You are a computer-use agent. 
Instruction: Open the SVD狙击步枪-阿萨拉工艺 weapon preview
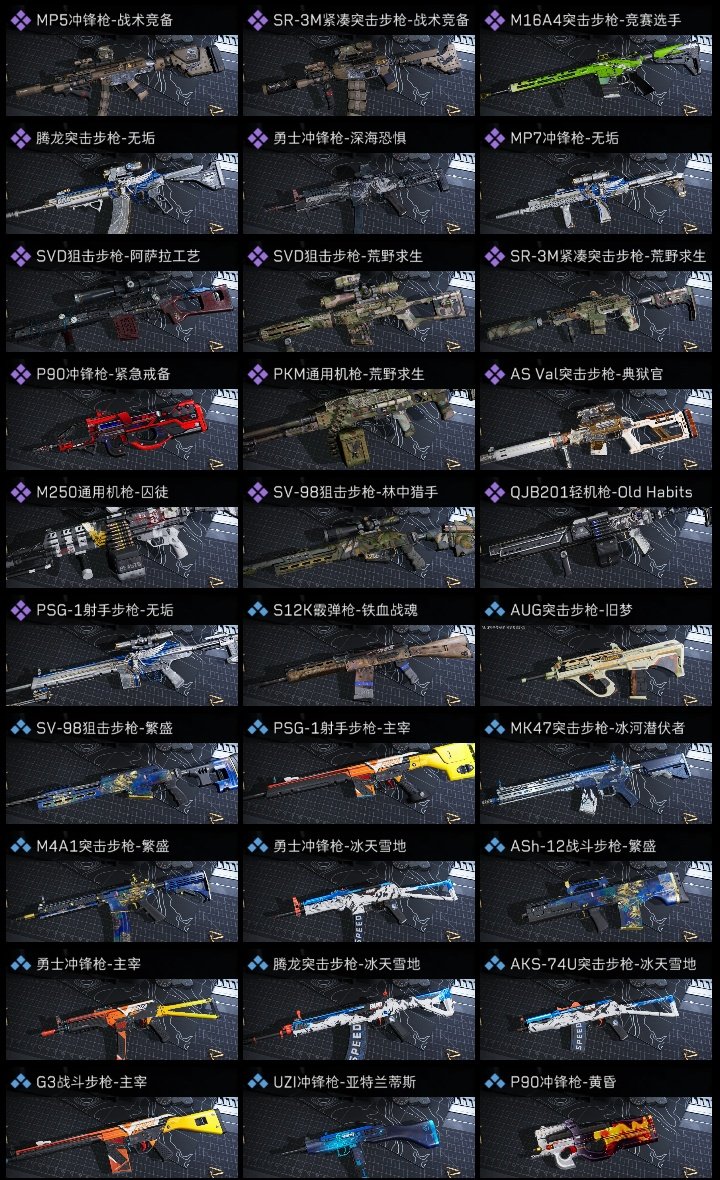122,312
